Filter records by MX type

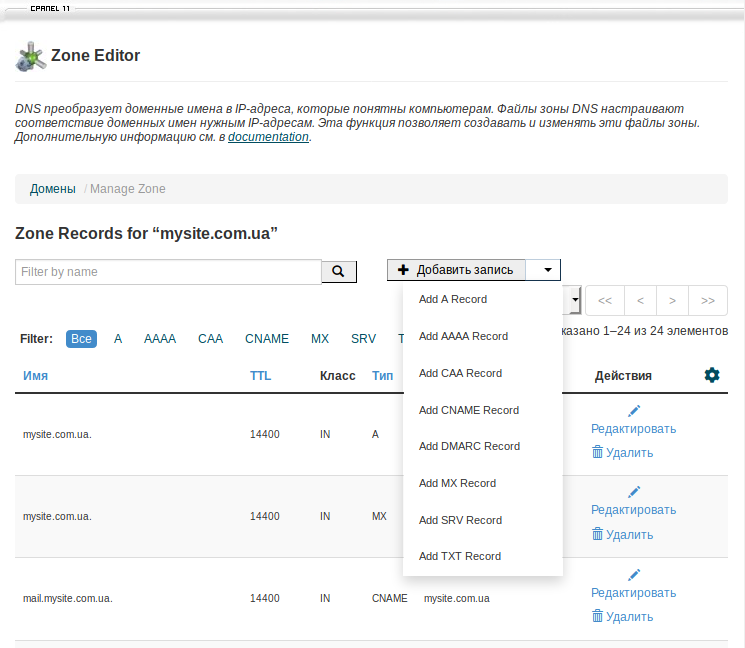[320, 339]
